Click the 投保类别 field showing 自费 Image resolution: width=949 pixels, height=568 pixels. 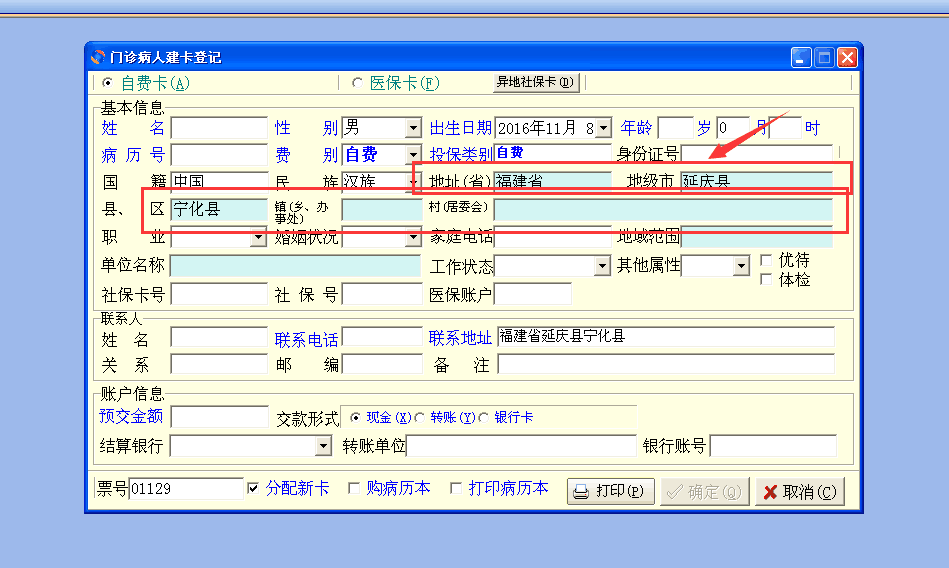point(553,153)
